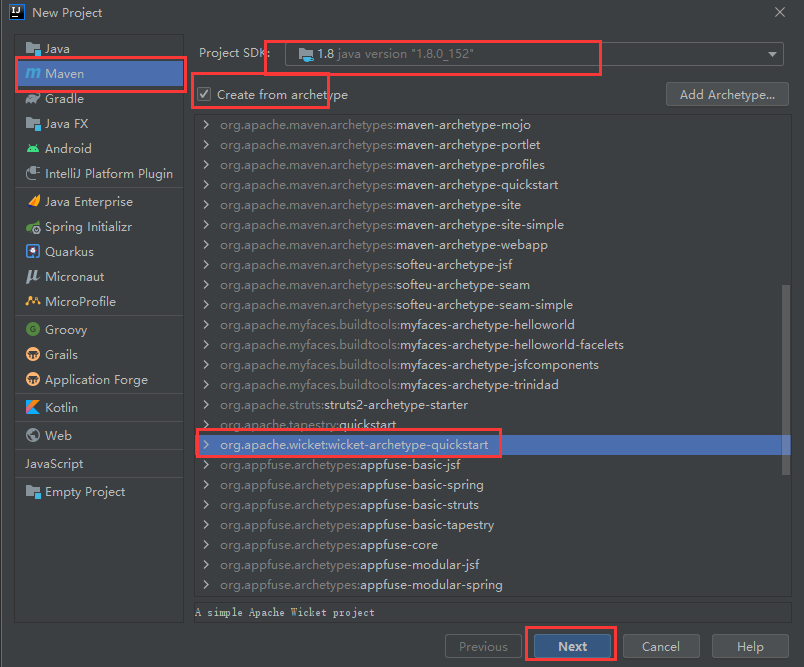Click the Spring Initializr leaf icon

coord(33,227)
